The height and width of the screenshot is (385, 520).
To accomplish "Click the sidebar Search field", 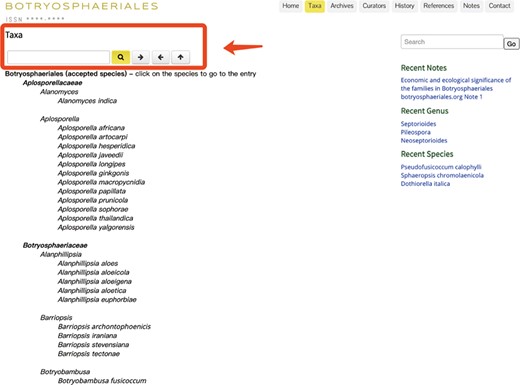I will [452, 42].
